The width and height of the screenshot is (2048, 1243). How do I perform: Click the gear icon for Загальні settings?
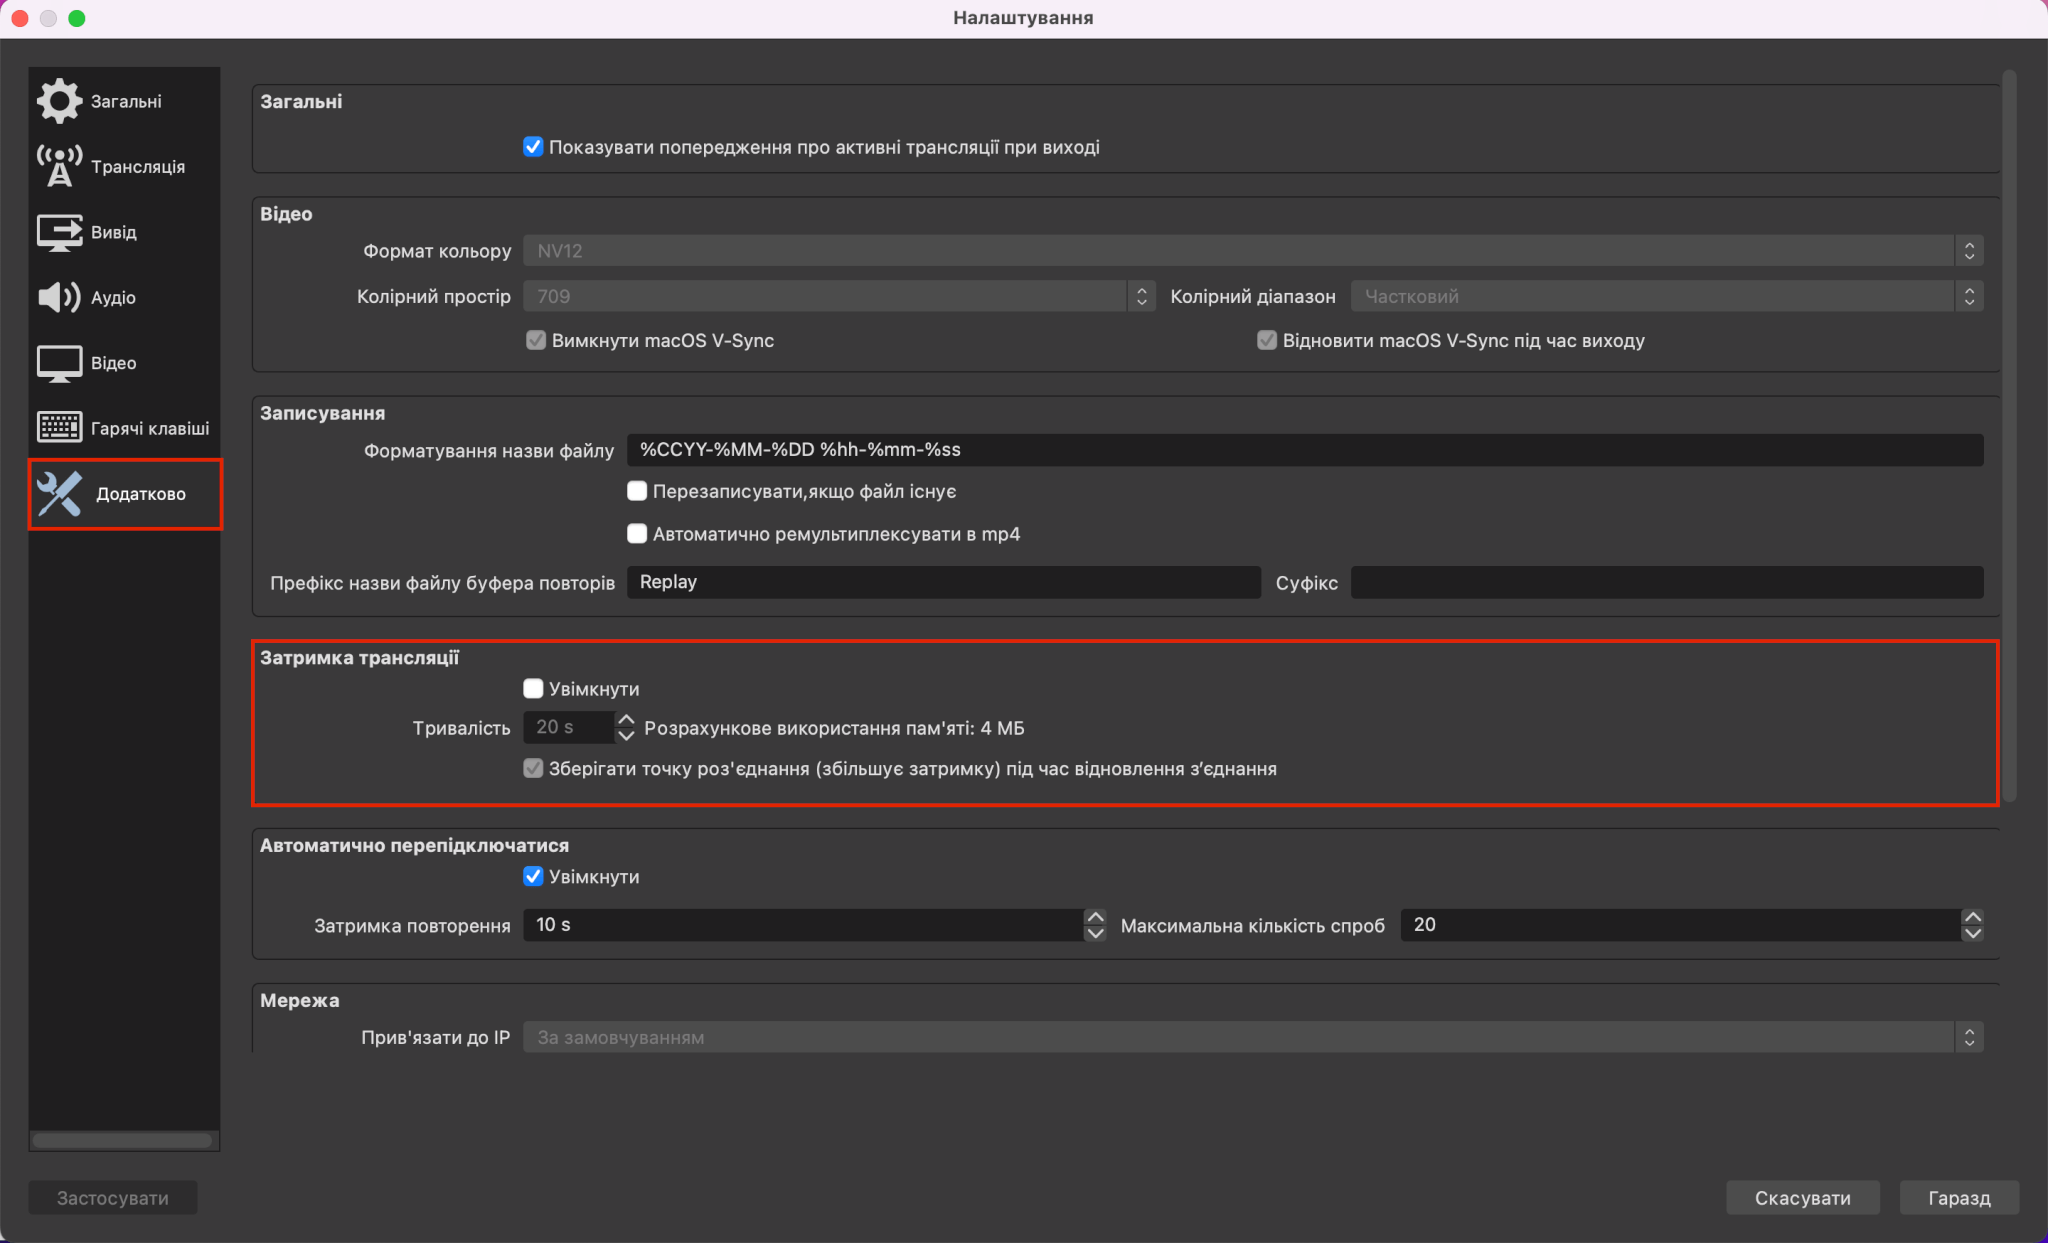(59, 101)
